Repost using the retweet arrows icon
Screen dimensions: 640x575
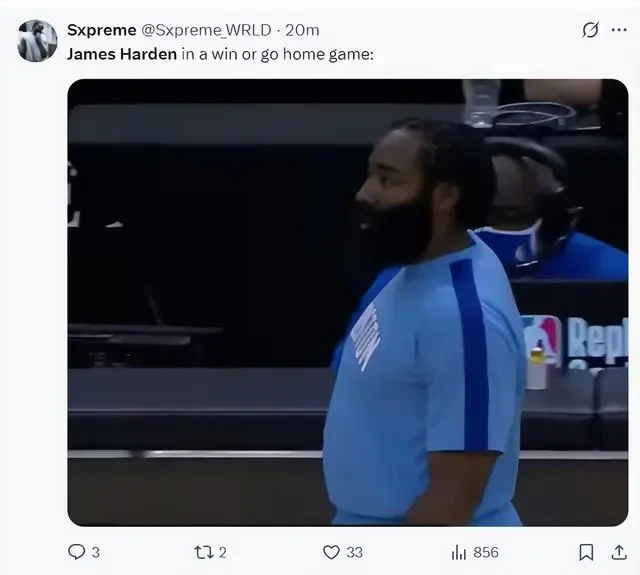(204, 552)
